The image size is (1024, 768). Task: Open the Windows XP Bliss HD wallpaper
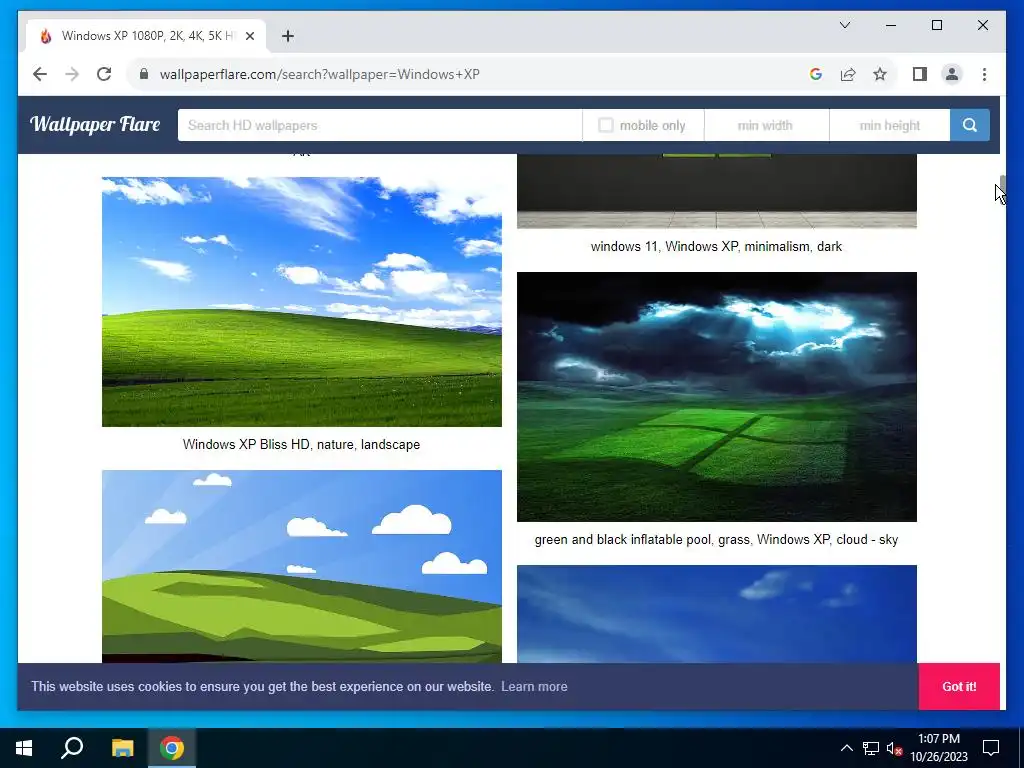(x=302, y=302)
